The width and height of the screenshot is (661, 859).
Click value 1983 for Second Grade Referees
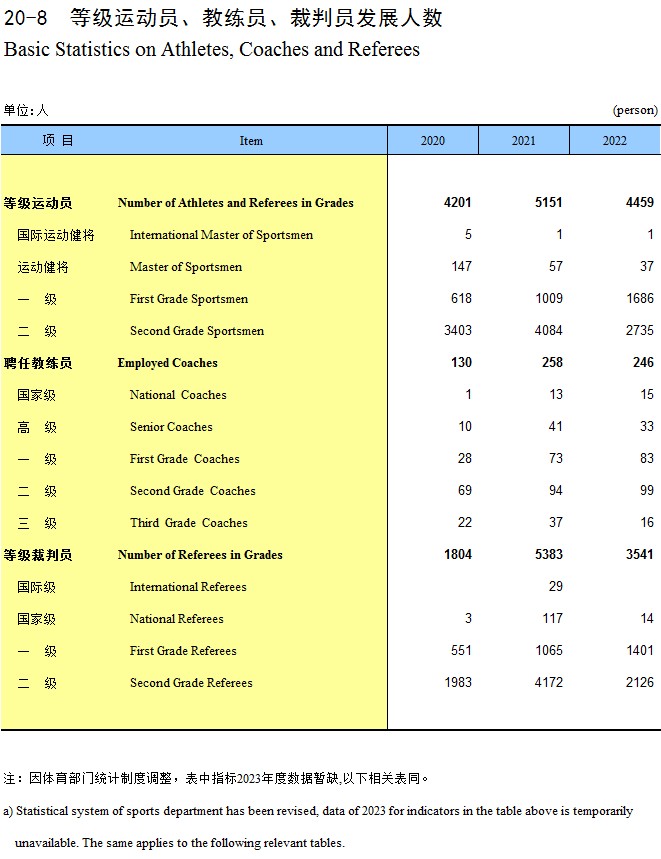458,682
